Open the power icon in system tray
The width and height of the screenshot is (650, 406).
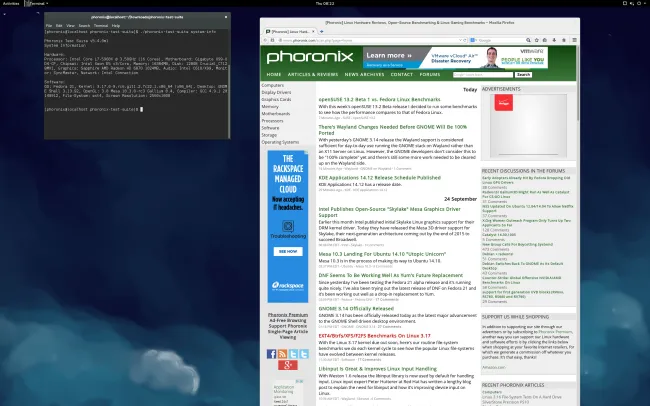(x=639, y=3)
